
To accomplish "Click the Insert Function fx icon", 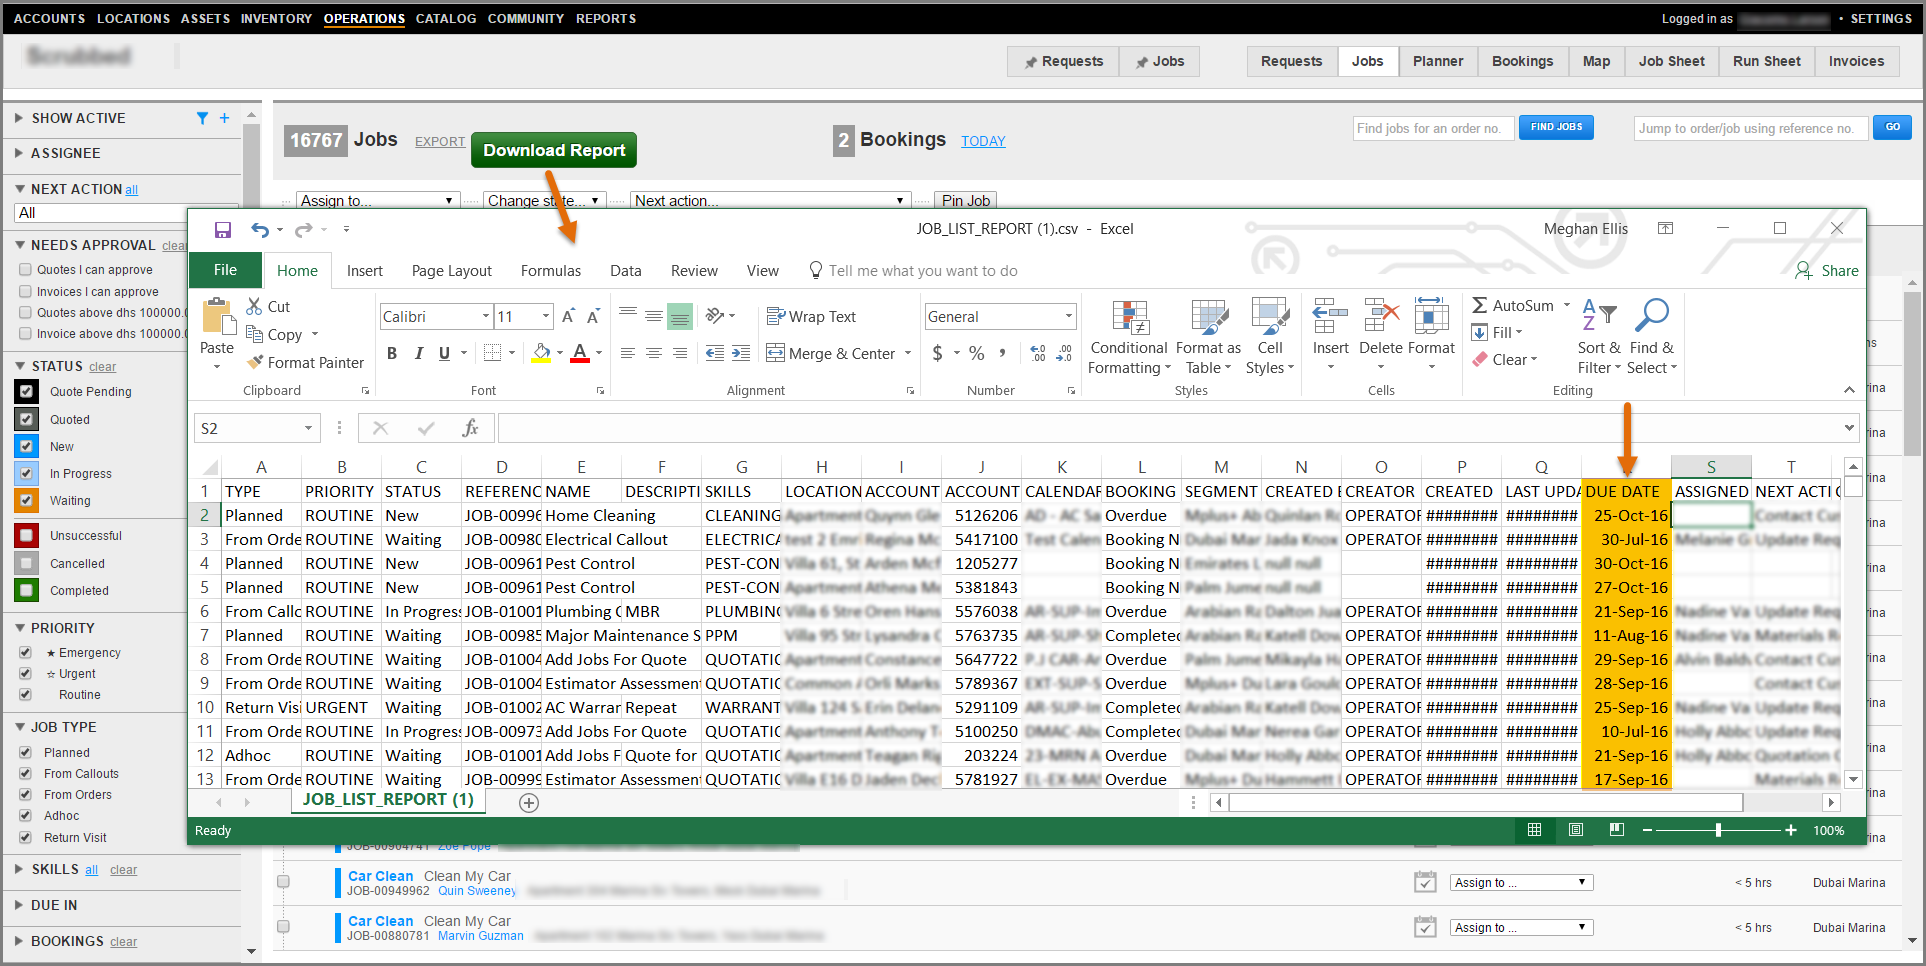I will pos(470,428).
